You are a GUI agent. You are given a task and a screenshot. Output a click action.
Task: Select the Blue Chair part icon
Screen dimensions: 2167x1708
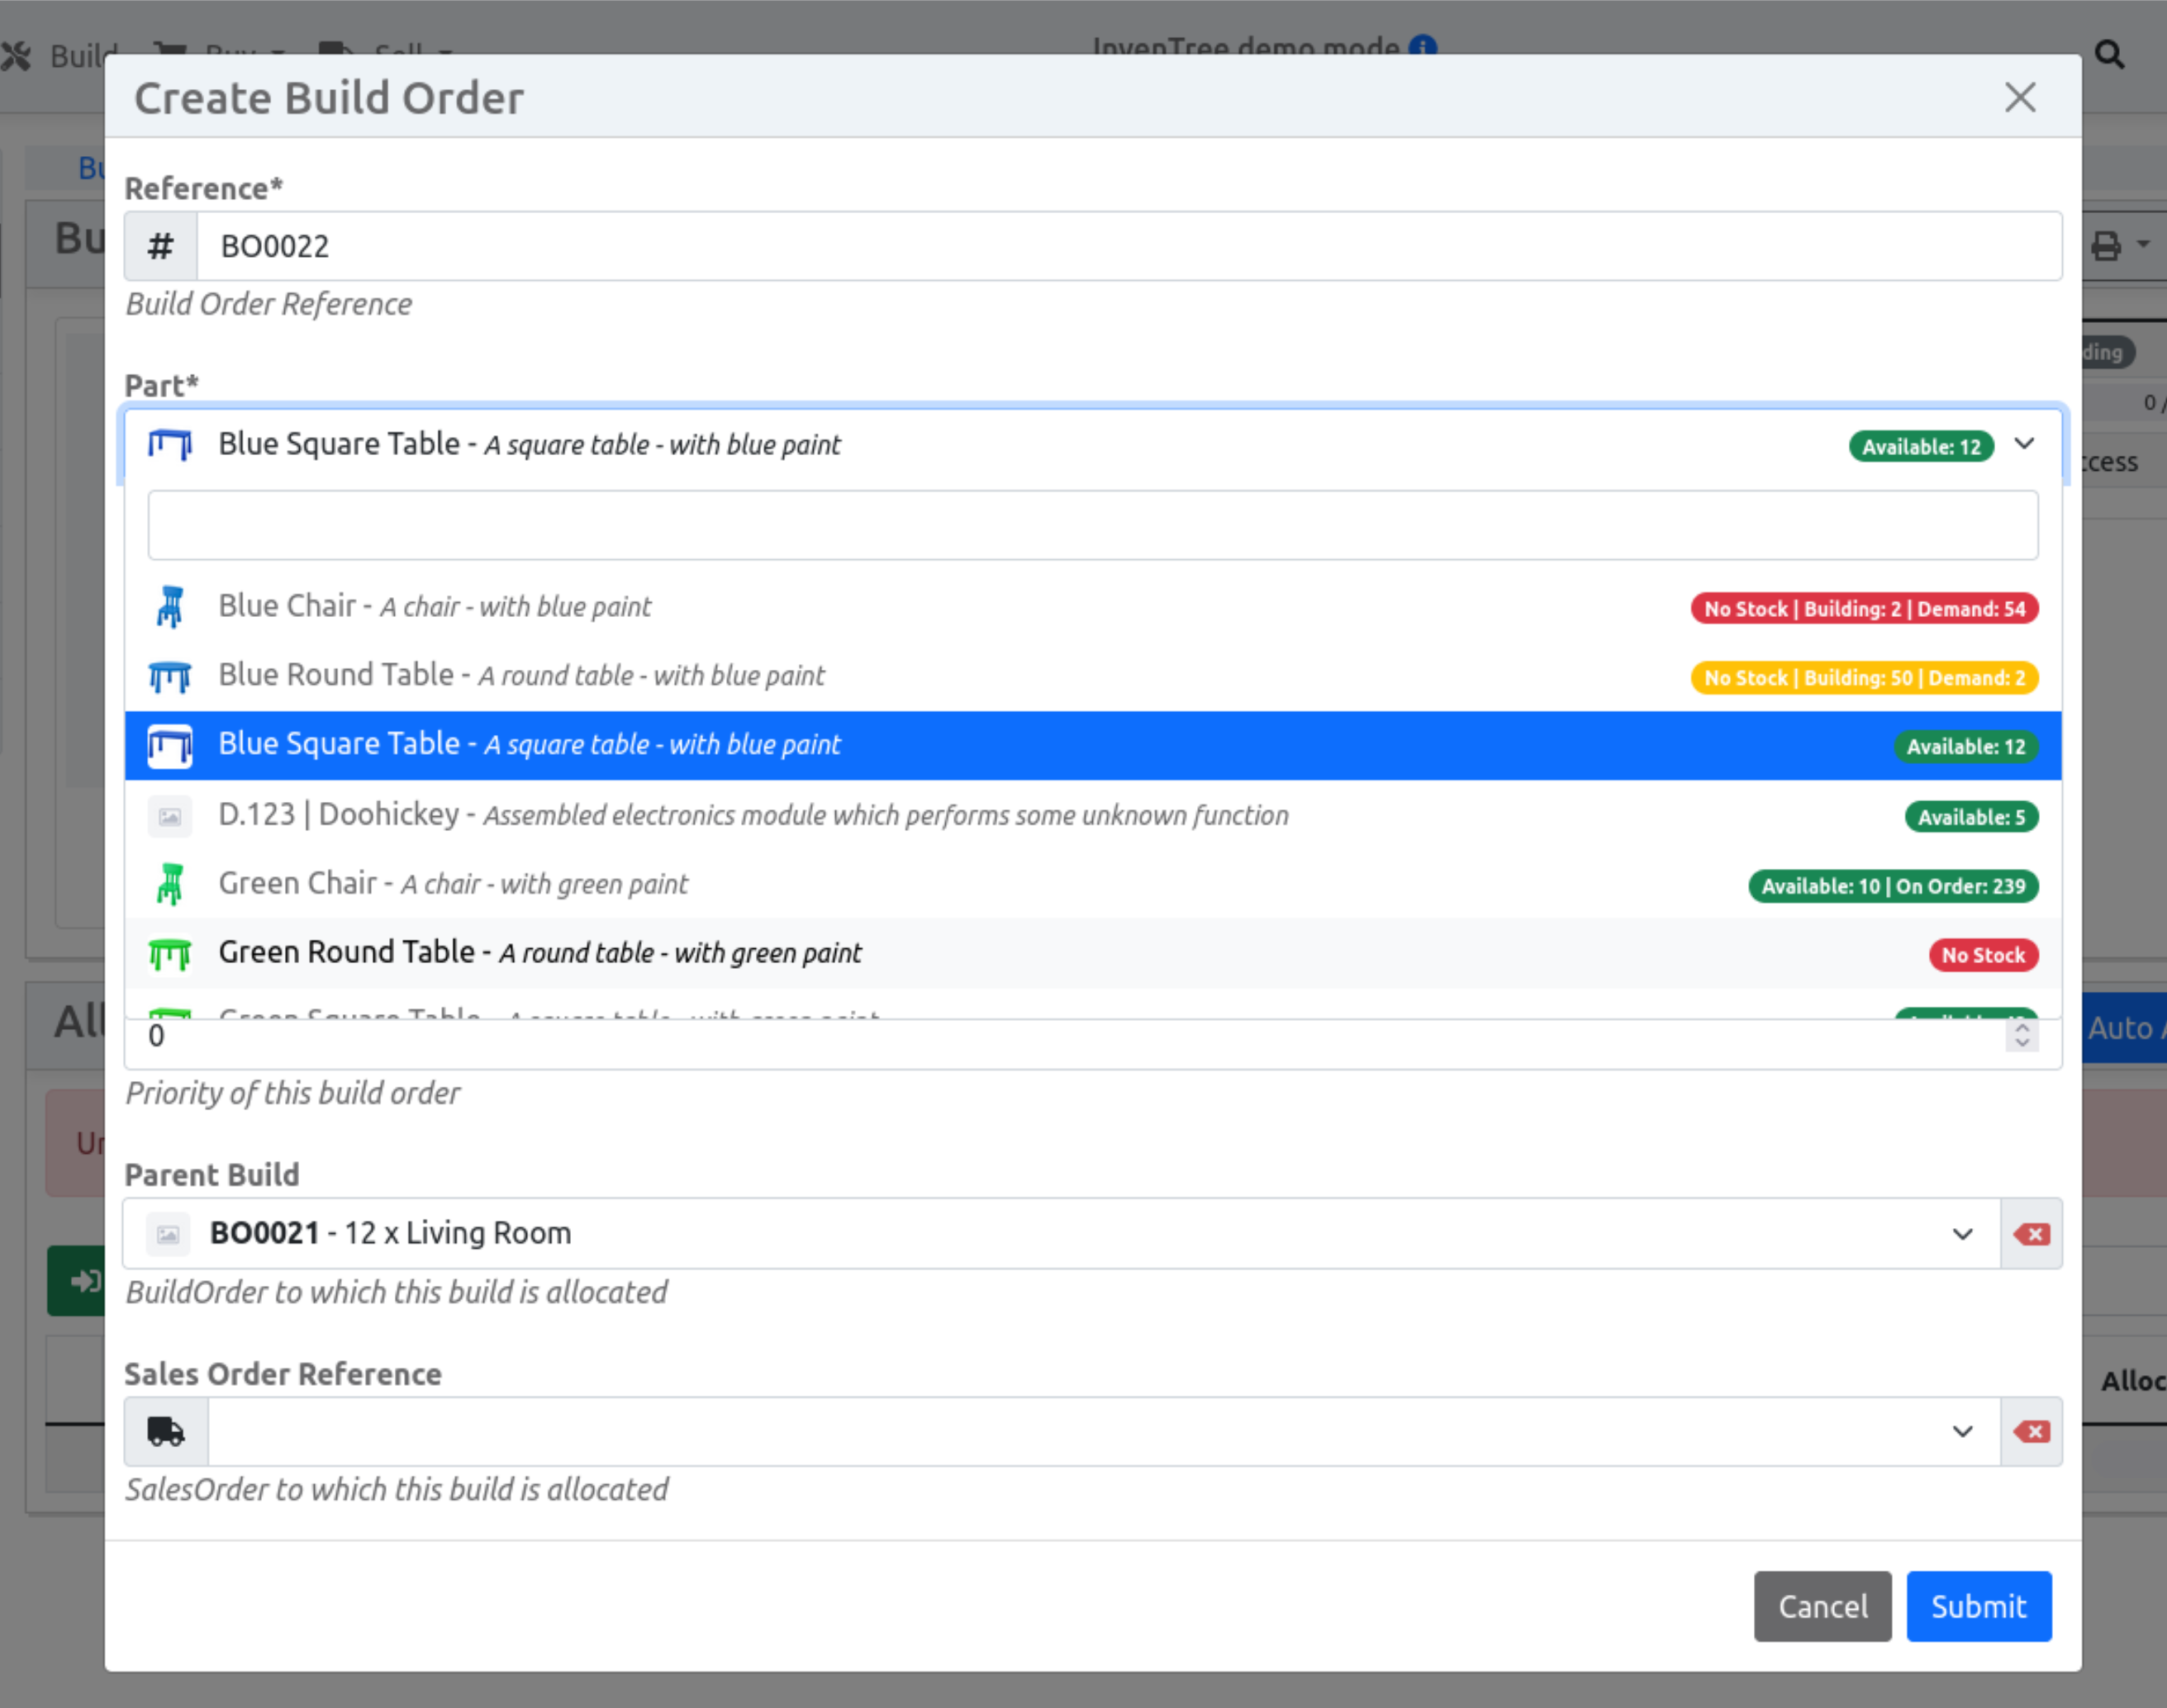(x=170, y=607)
